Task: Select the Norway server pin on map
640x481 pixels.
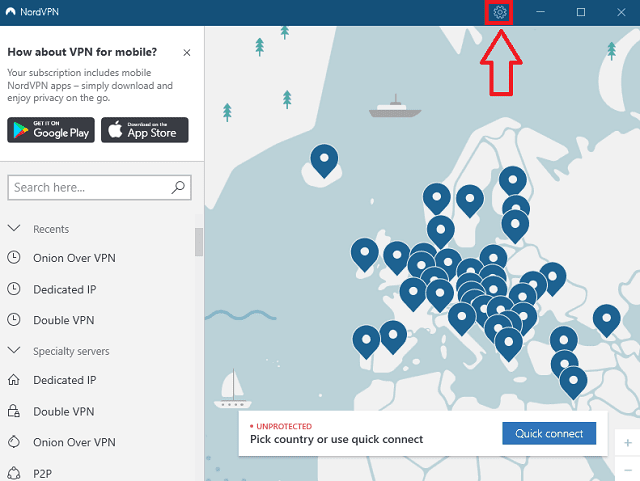Action: pos(437,198)
